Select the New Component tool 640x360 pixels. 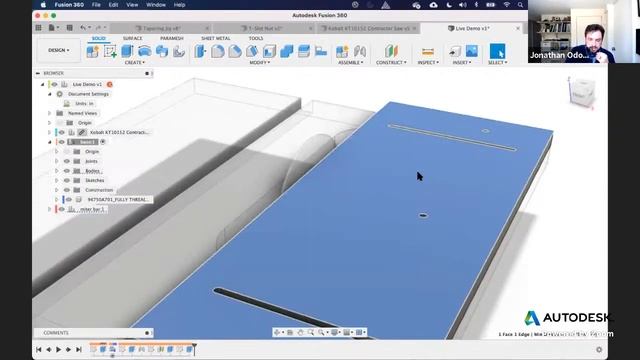click(93, 51)
